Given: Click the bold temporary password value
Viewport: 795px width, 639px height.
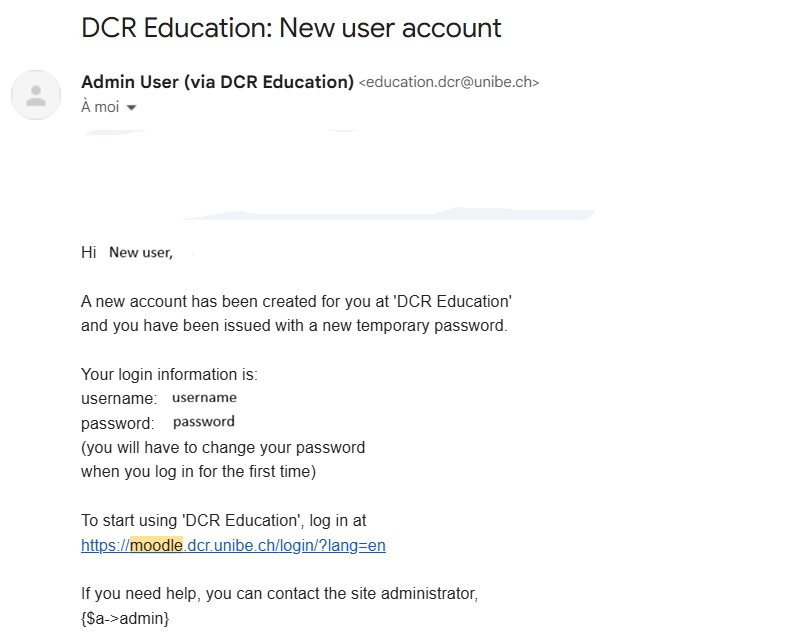Looking at the screenshot, I should (203, 422).
